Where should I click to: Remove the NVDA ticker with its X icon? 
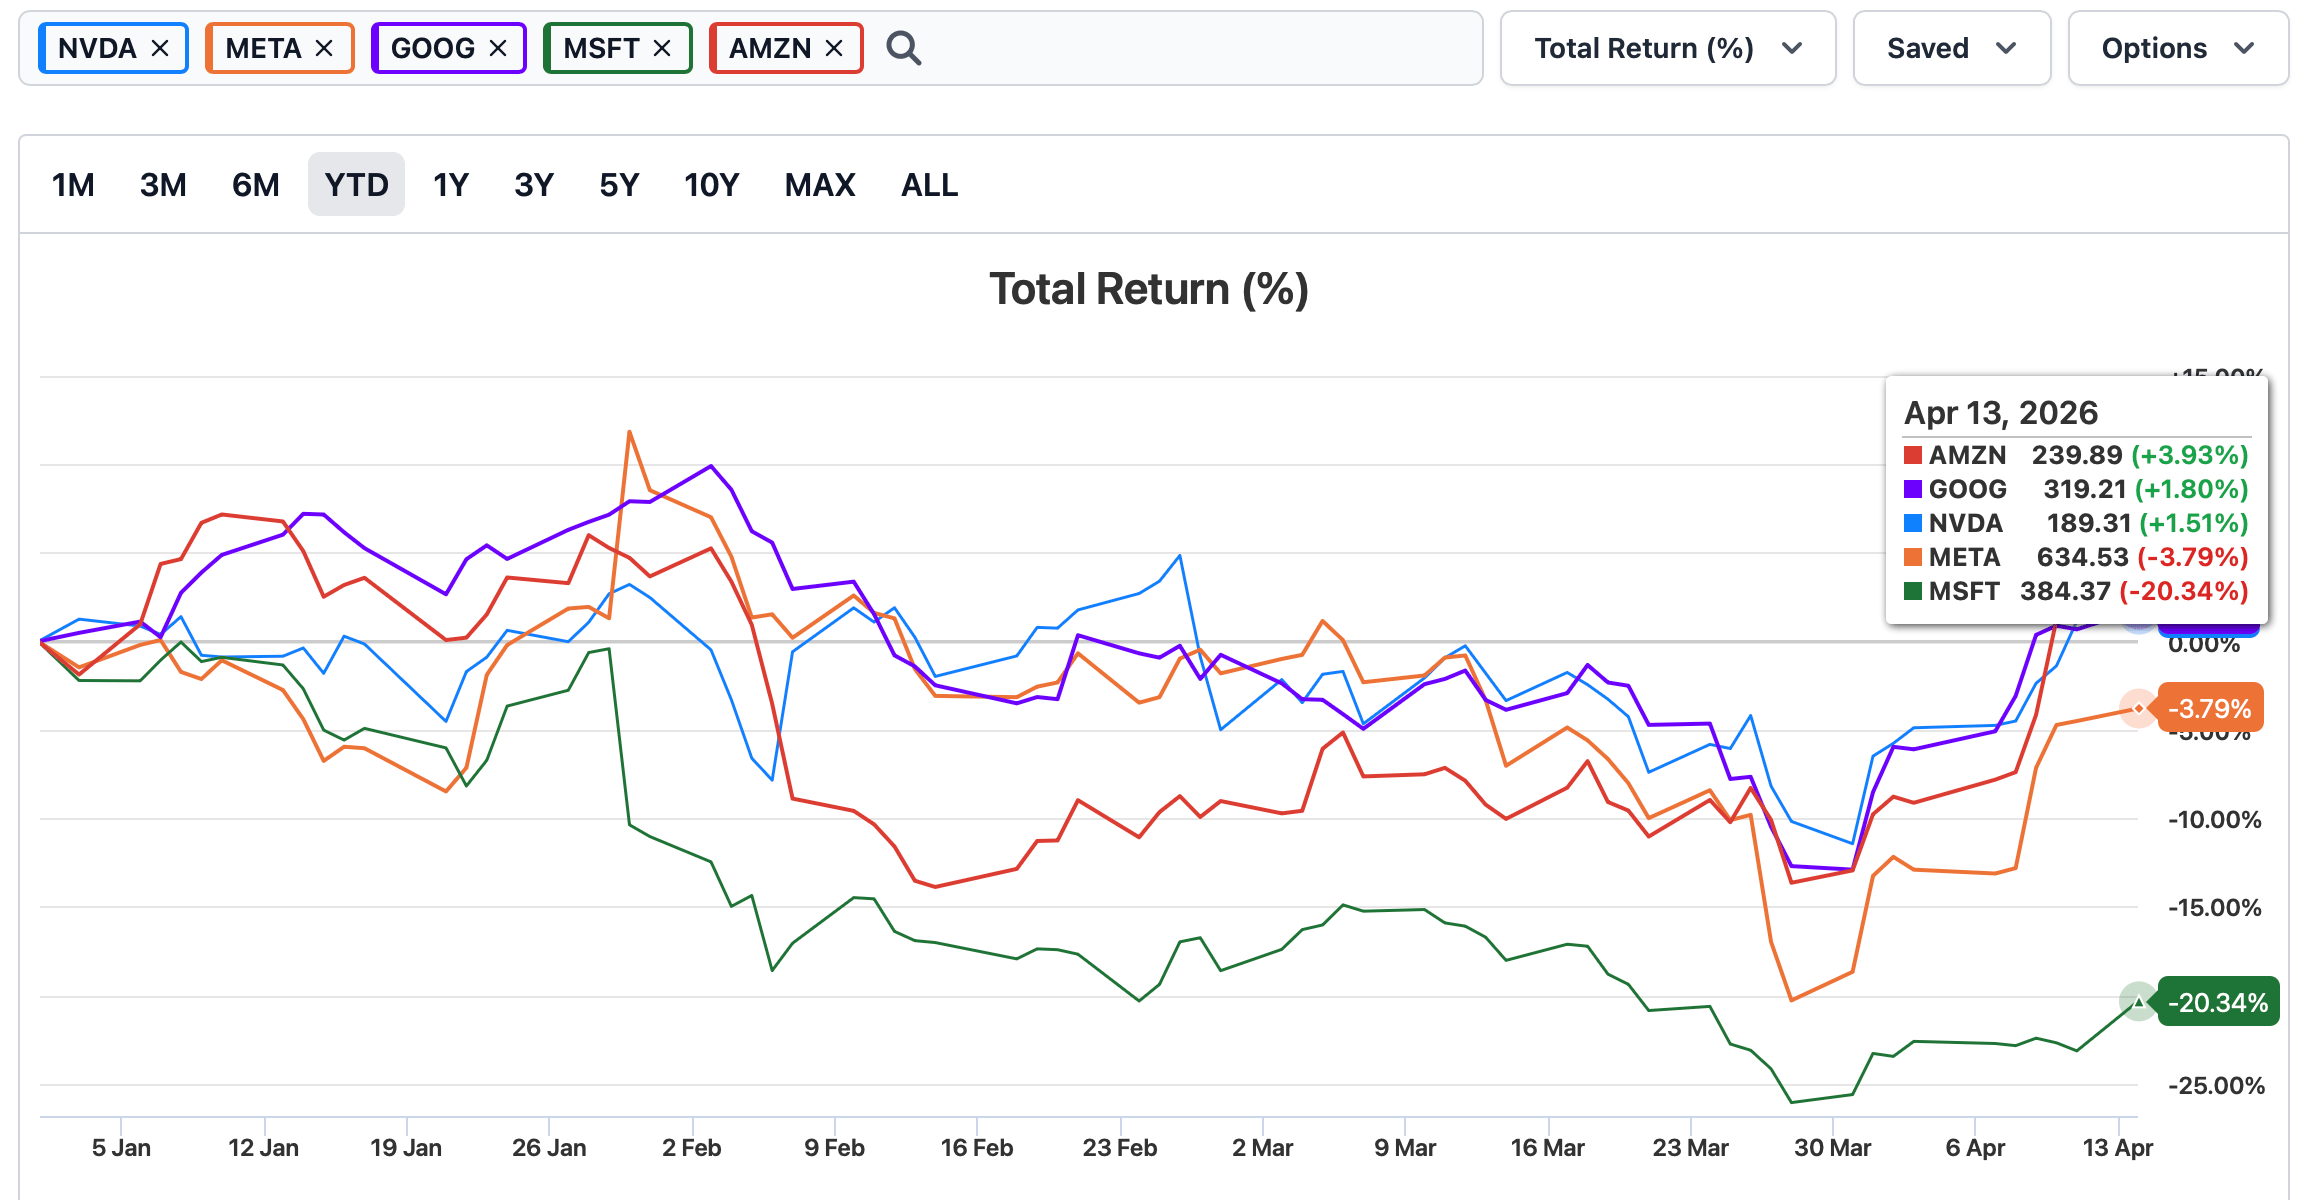(160, 48)
